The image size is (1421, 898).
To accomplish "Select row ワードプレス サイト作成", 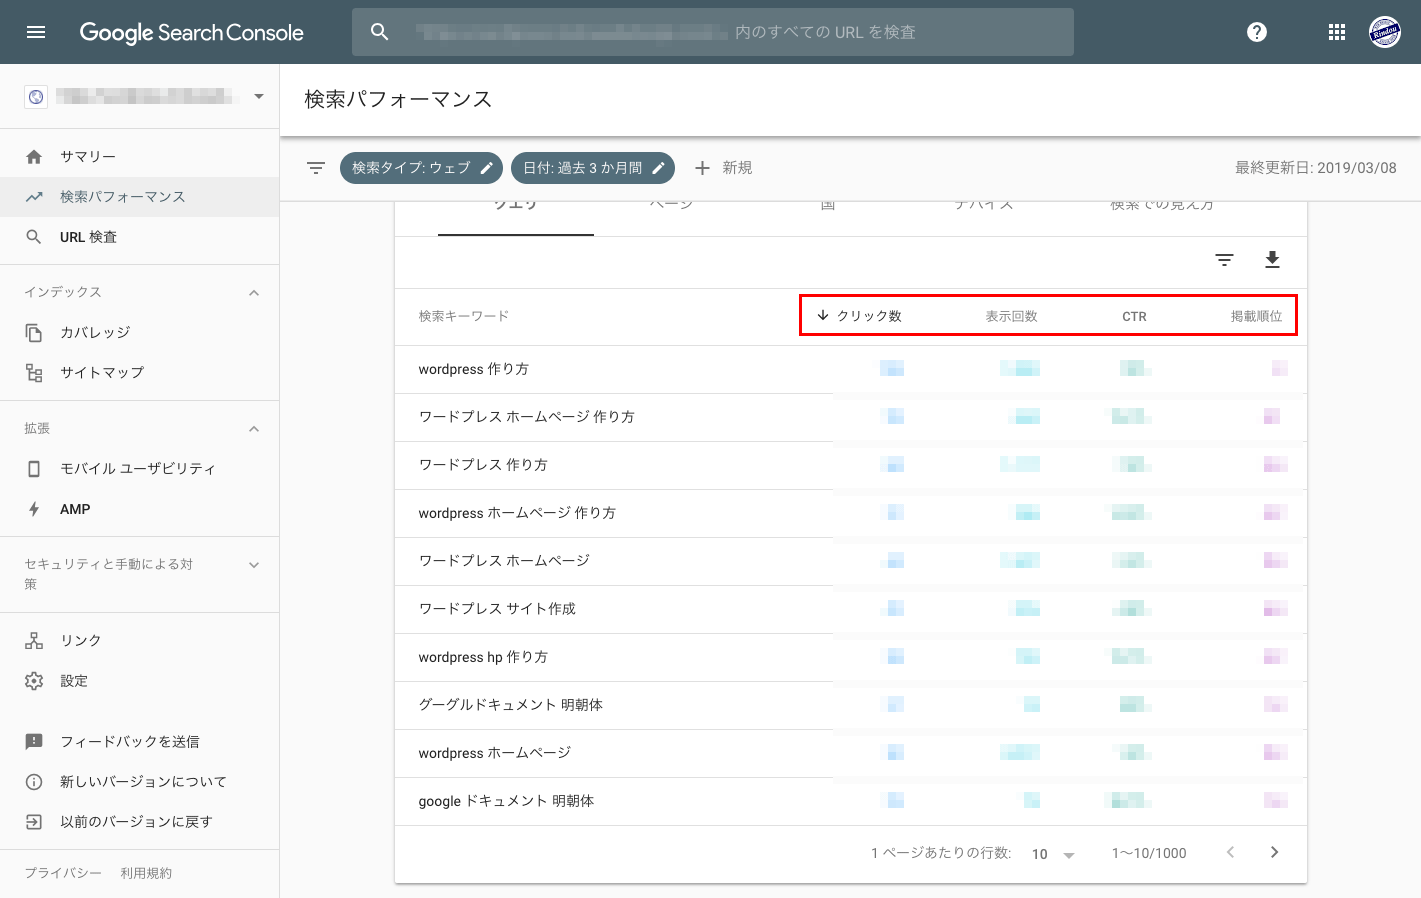I will pos(851,609).
